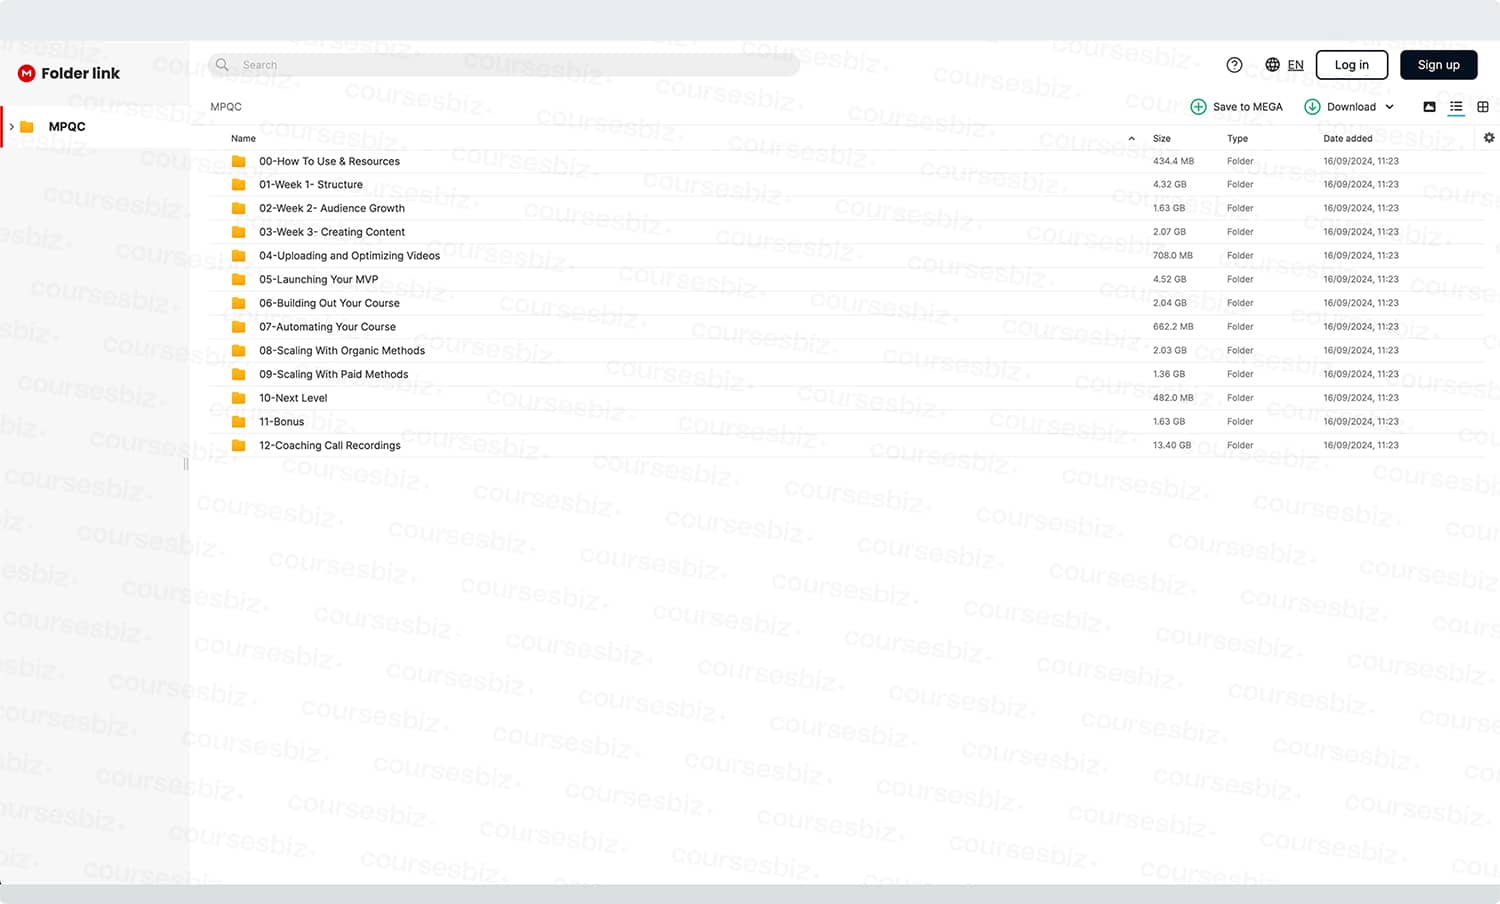The width and height of the screenshot is (1500, 904).
Task: Click the 482.0 MB size value
Action: coord(1173,398)
